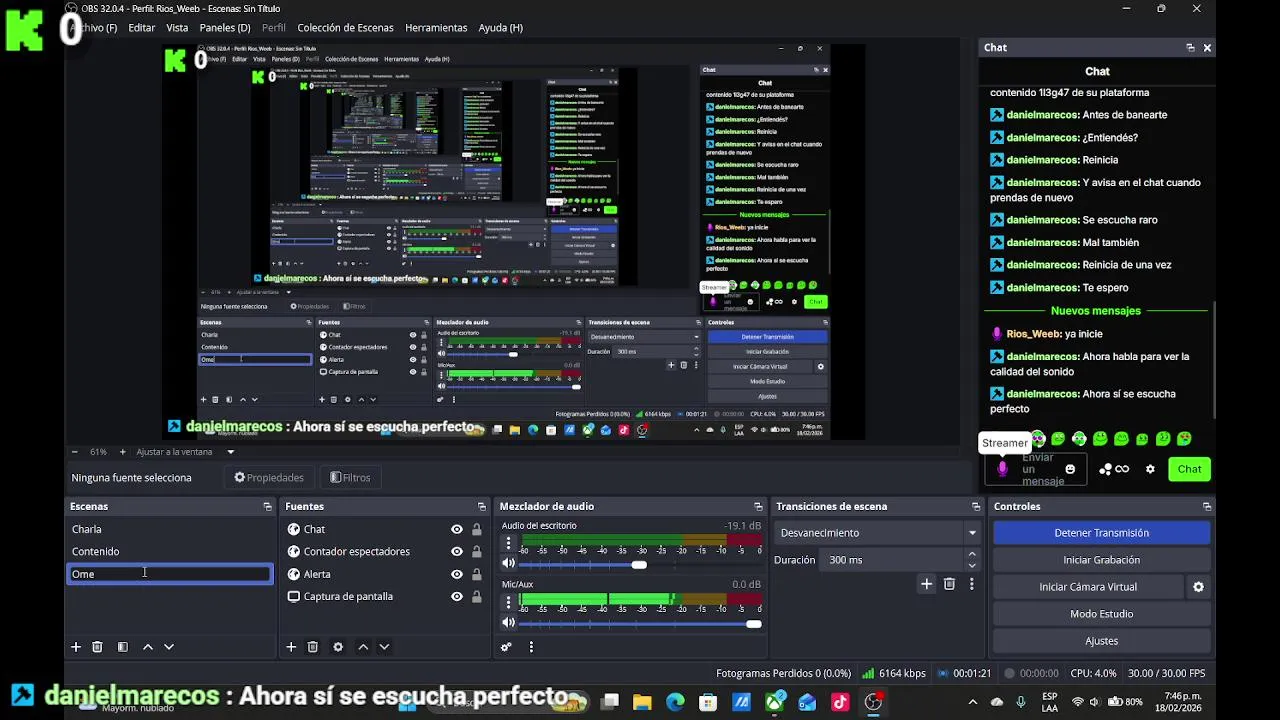Screen dimensions: 1280x720
Task: Float the Mezclador de audio panel
Action: (758, 506)
